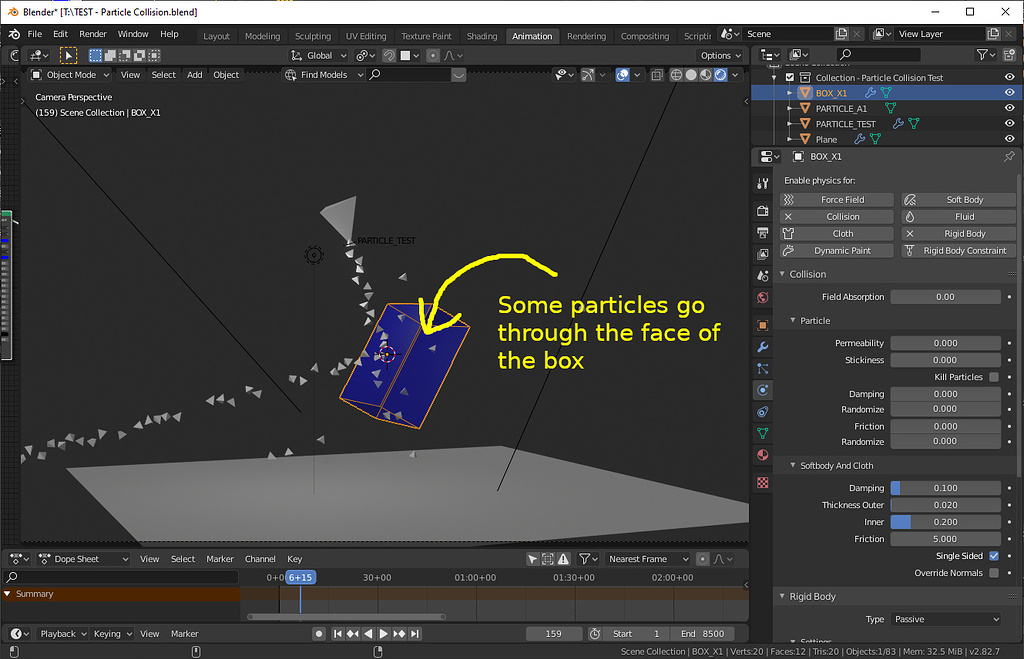
Task: Collapse the Summary channel row
Action: pos(7,594)
